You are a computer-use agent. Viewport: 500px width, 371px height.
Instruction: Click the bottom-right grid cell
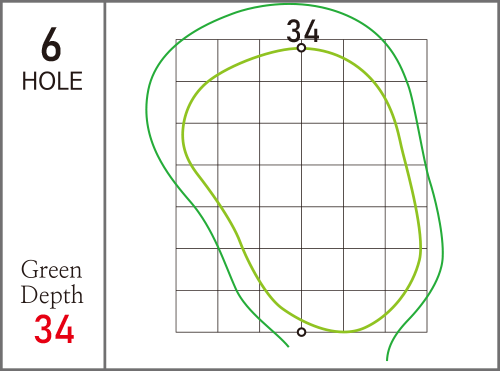point(406,311)
